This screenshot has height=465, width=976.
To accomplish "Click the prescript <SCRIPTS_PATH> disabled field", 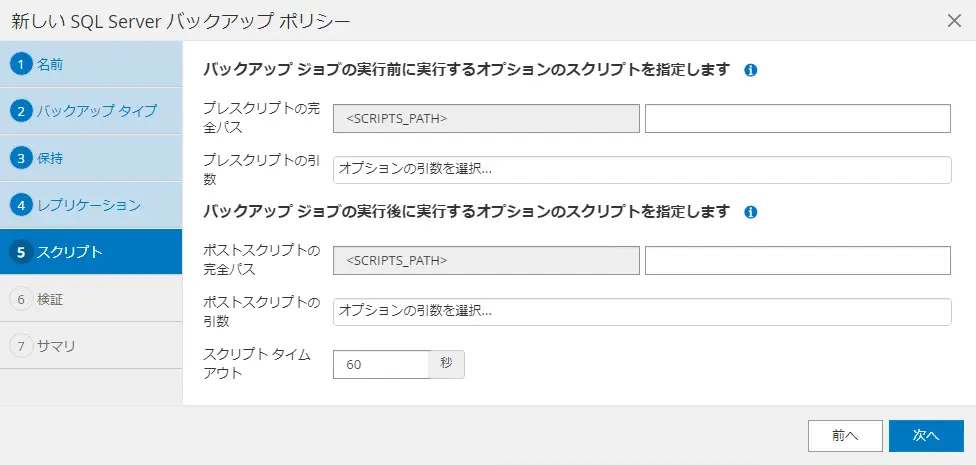I will 486,118.
